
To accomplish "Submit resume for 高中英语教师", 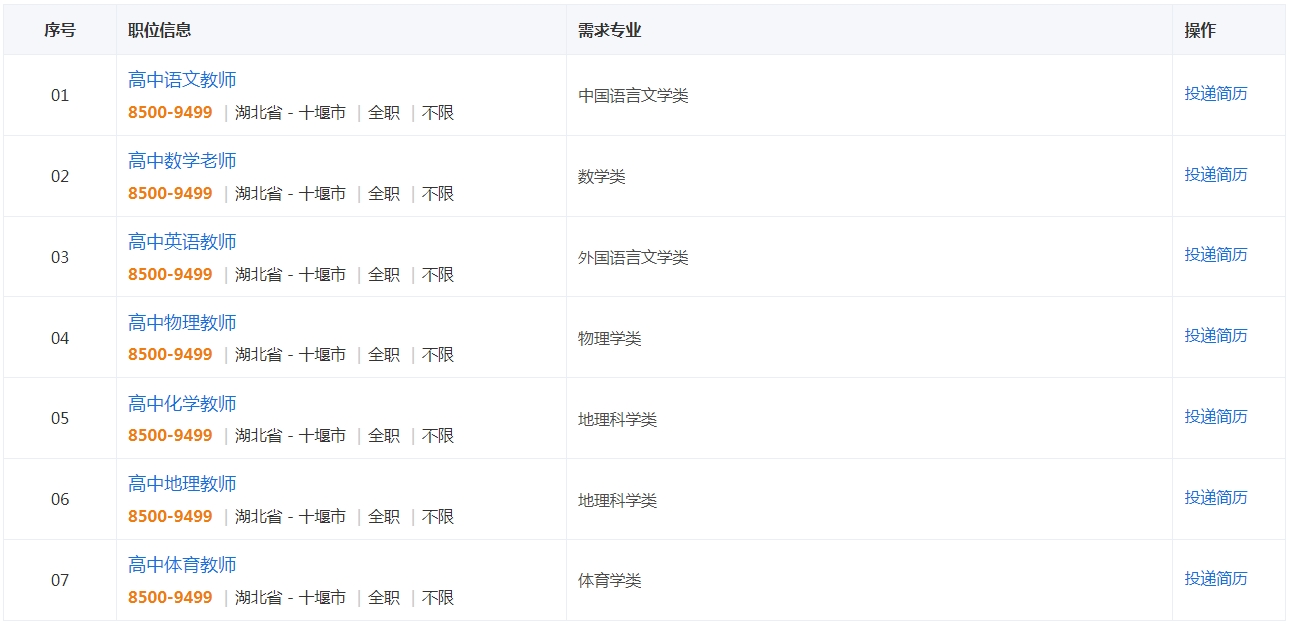I will [1216, 255].
